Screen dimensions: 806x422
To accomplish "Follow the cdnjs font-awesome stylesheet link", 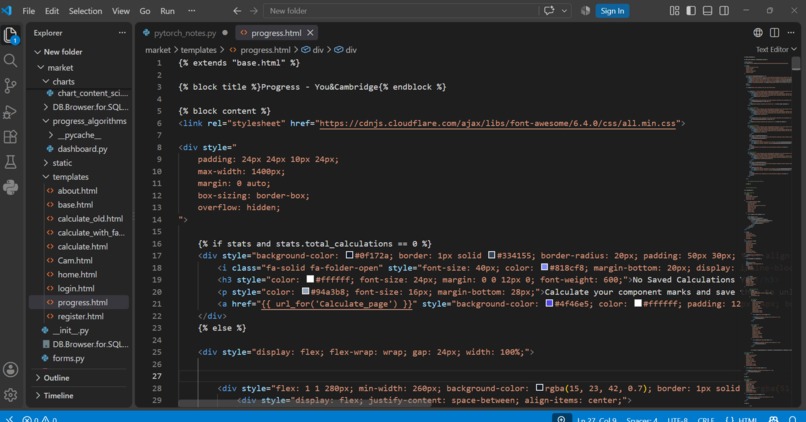I will click(x=498, y=123).
